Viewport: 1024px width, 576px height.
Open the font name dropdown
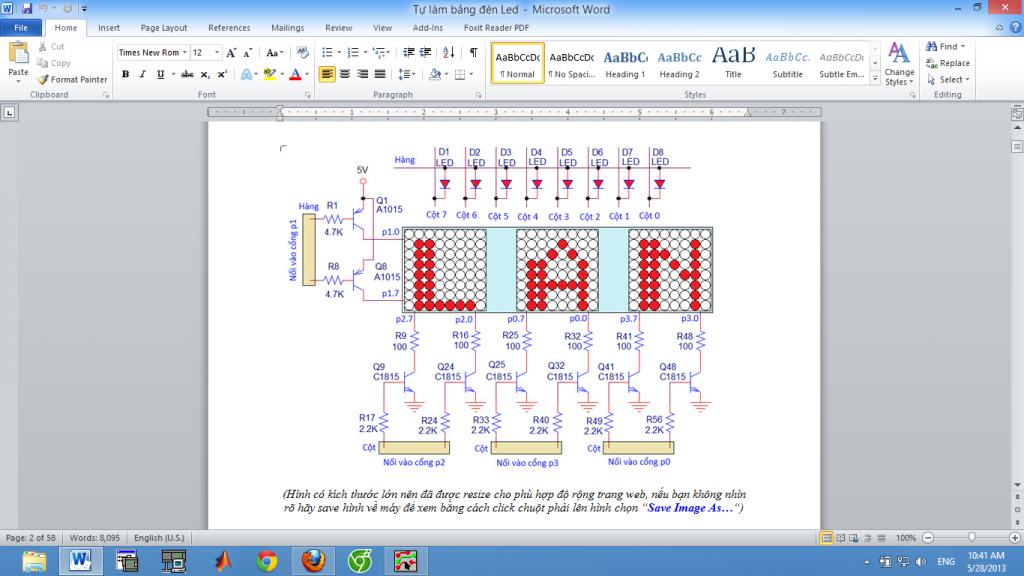[185, 53]
